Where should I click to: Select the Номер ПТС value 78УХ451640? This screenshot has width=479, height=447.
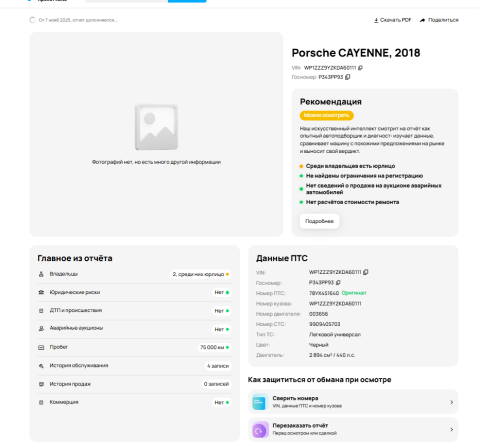[x=324, y=293]
